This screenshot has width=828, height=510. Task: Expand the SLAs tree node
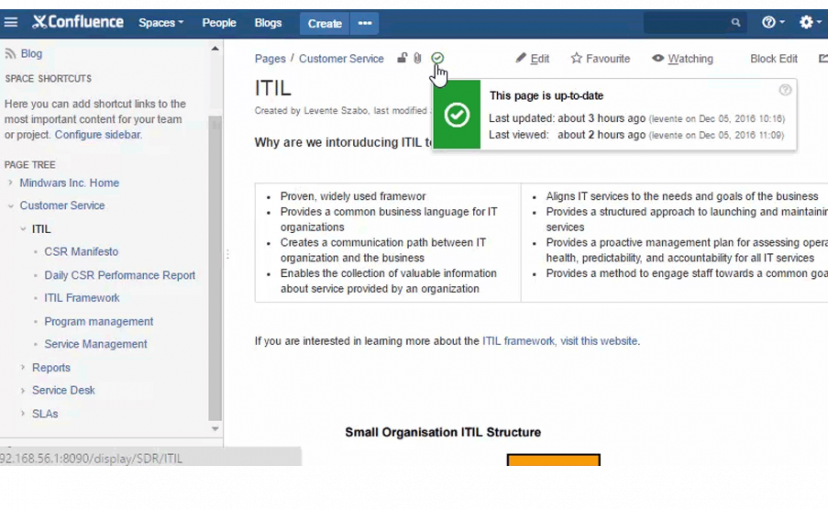tap(23, 413)
